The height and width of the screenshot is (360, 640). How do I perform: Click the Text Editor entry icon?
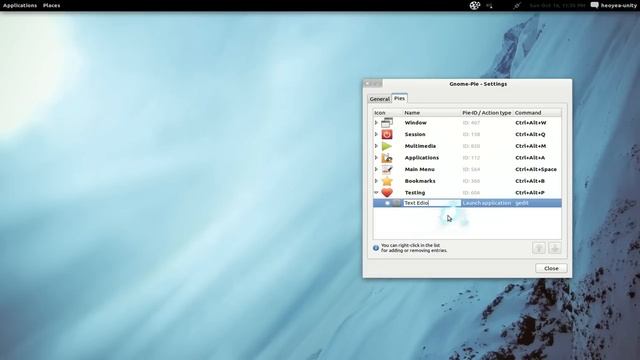tap(396, 203)
